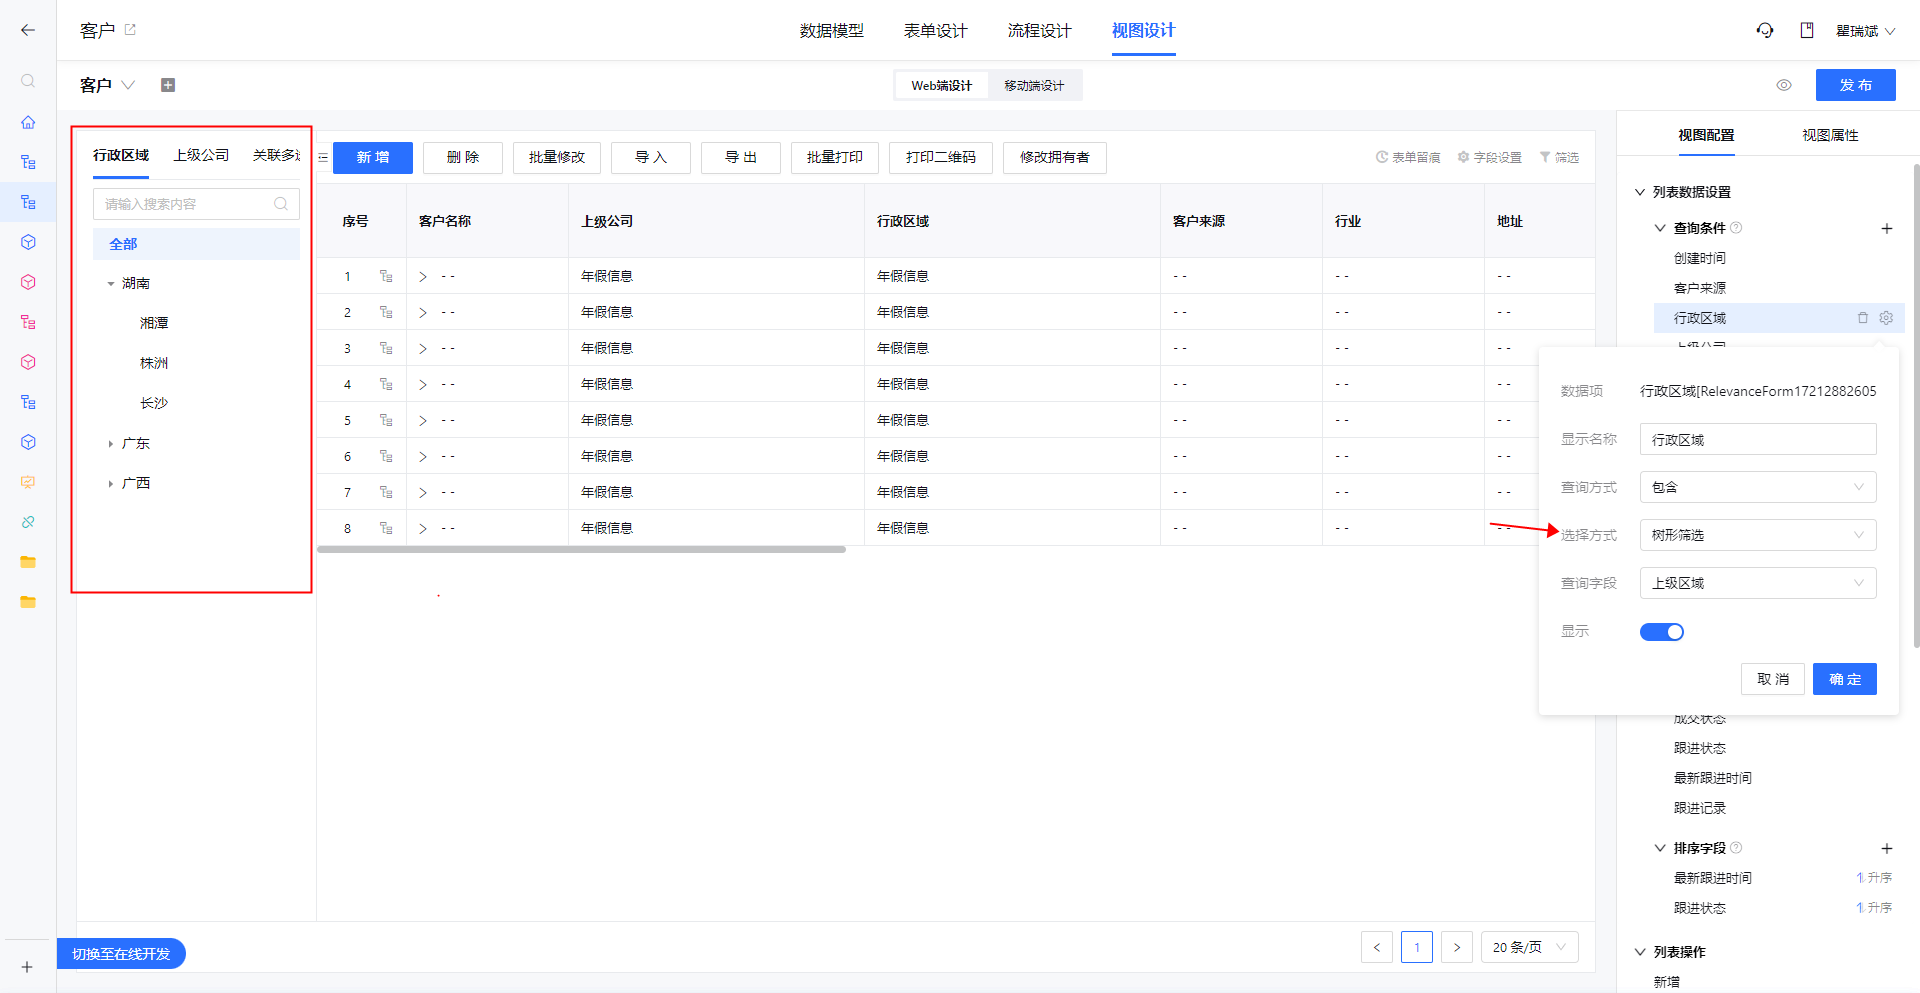Open the link icon in left sidebar

pos(28,522)
